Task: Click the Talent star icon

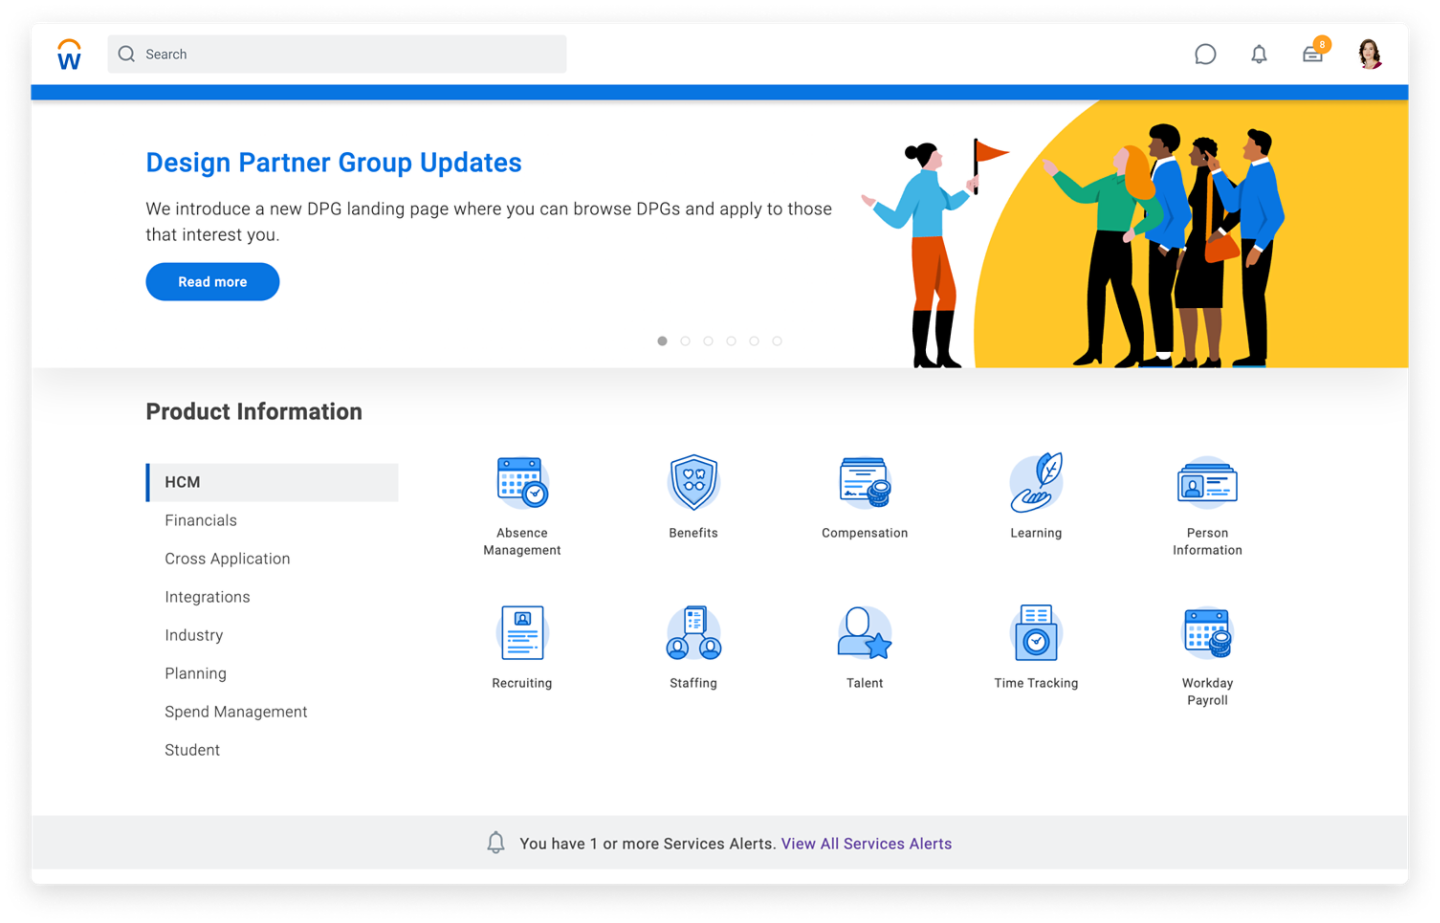Action: tap(864, 632)
